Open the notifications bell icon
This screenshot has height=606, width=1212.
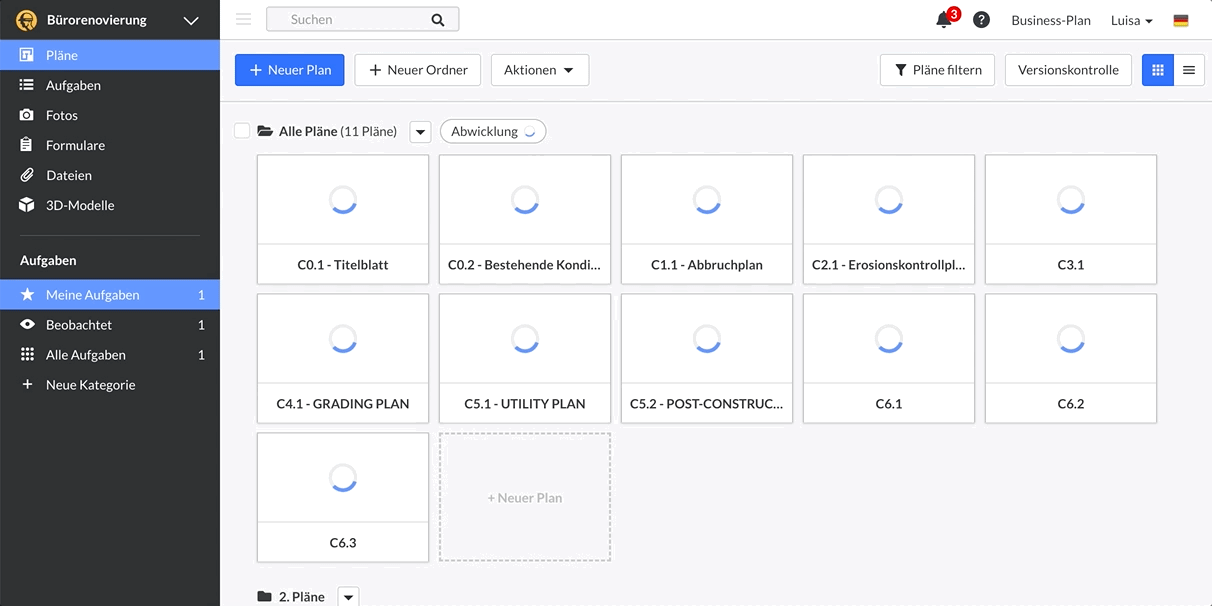tap(943, 20)
